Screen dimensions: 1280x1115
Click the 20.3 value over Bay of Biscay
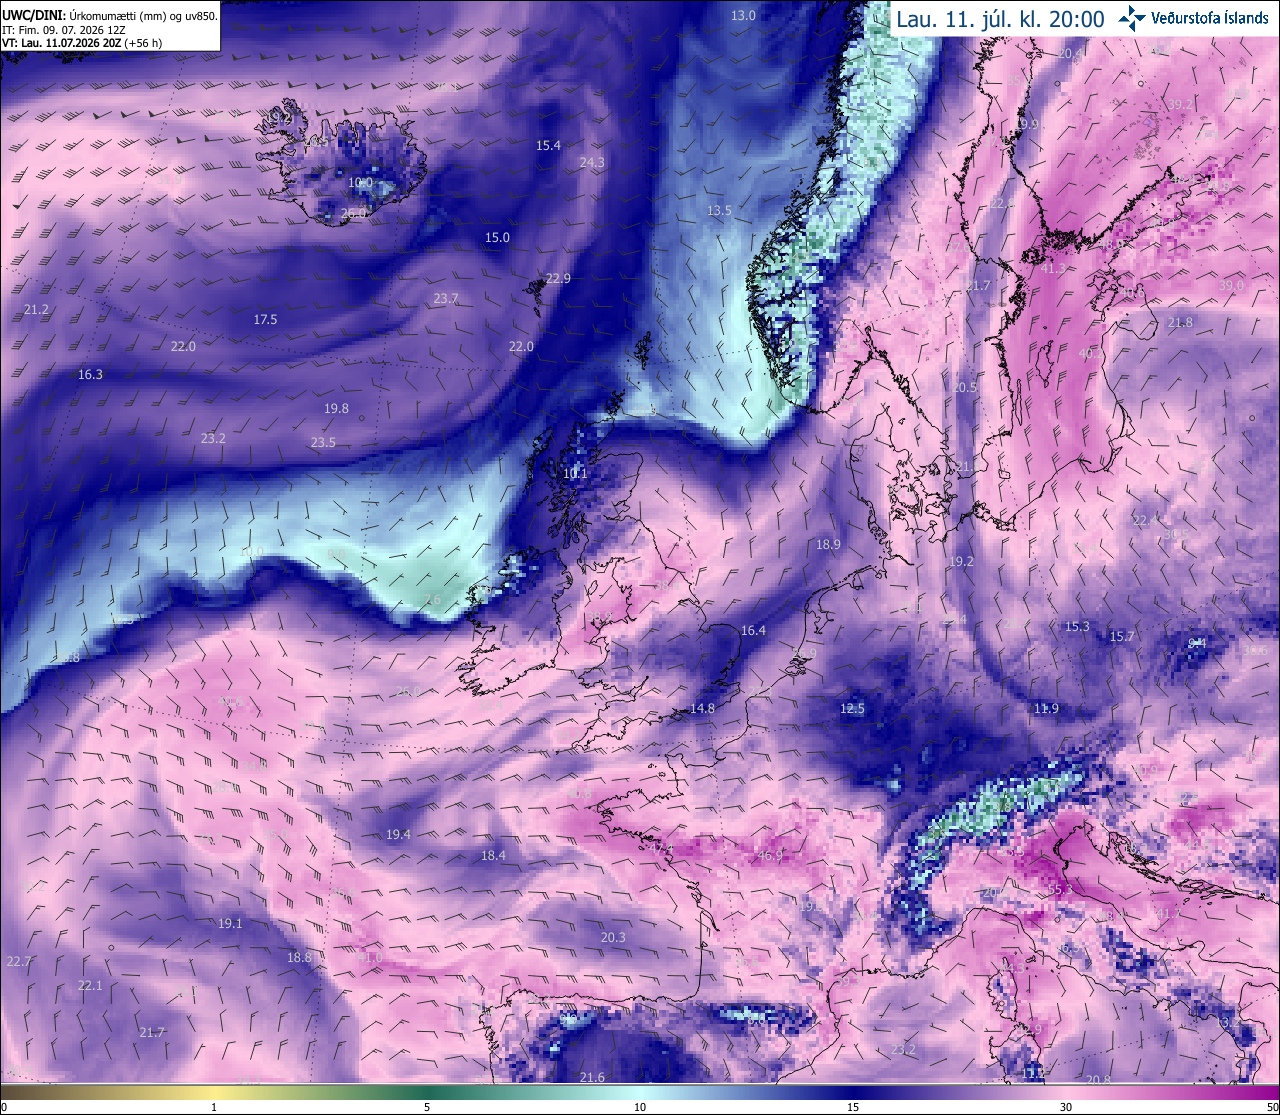(x=613, y=937)
